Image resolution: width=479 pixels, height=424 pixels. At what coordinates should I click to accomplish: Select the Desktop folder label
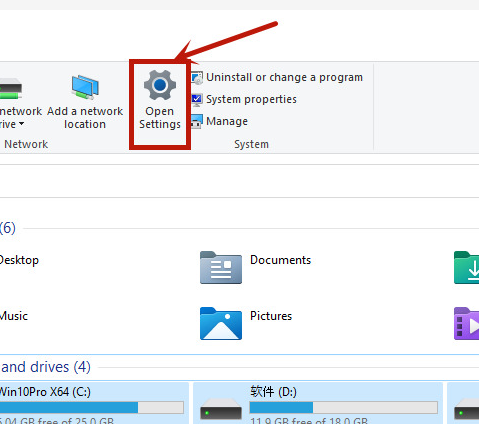[19, 260]
